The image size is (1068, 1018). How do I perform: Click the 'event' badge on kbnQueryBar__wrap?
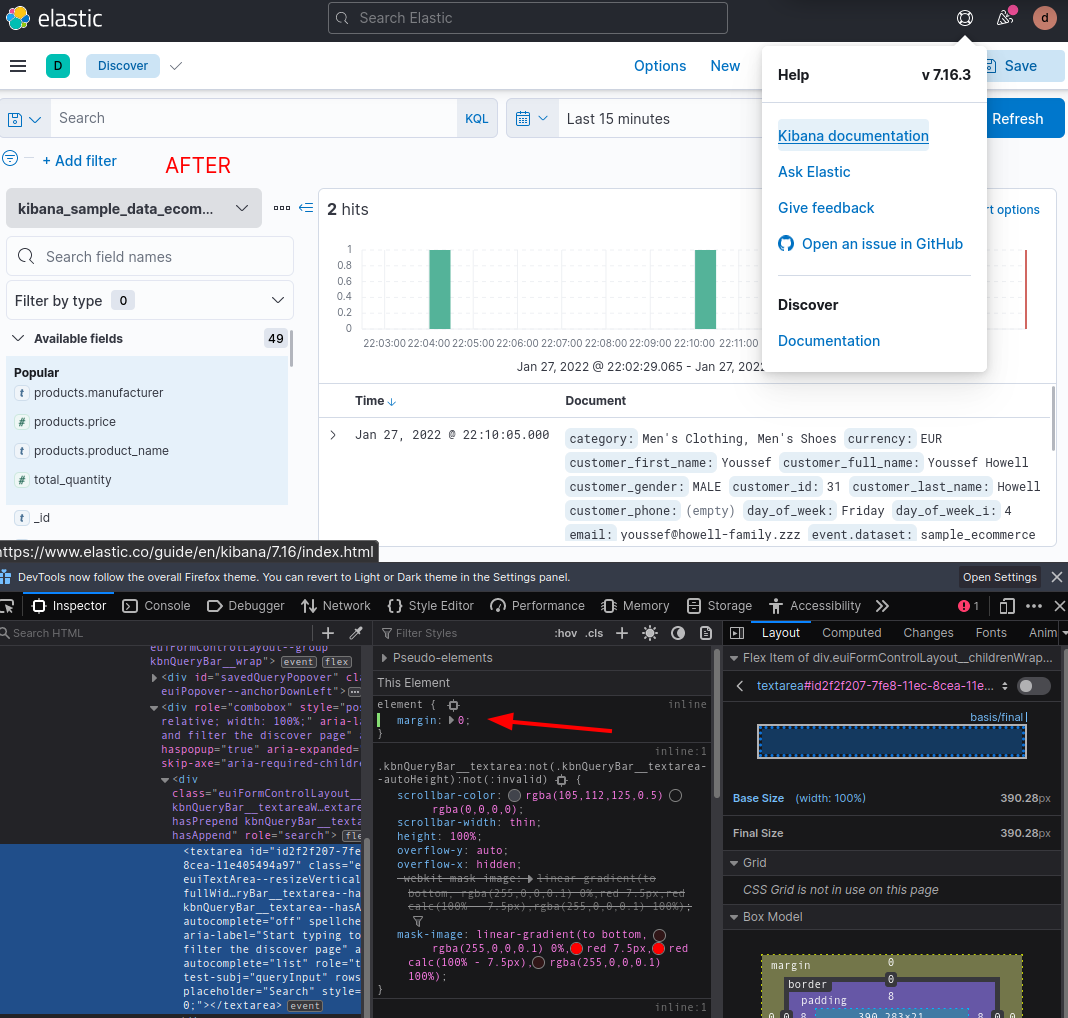(x=299, y=661)
